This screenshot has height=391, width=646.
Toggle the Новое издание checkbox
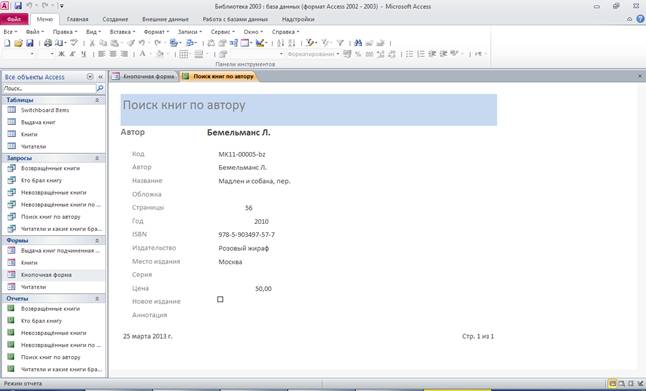tap(220, 300)
